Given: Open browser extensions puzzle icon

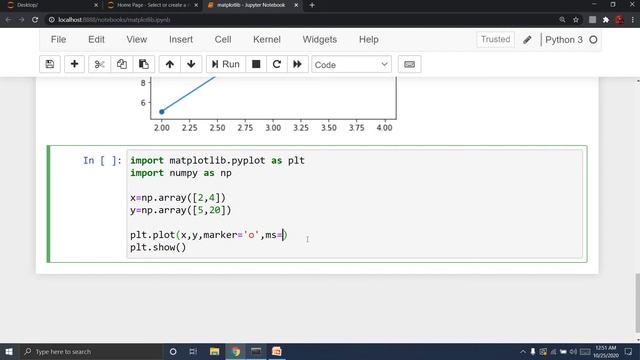Looking at the screenshot, I should click(606, 20).
